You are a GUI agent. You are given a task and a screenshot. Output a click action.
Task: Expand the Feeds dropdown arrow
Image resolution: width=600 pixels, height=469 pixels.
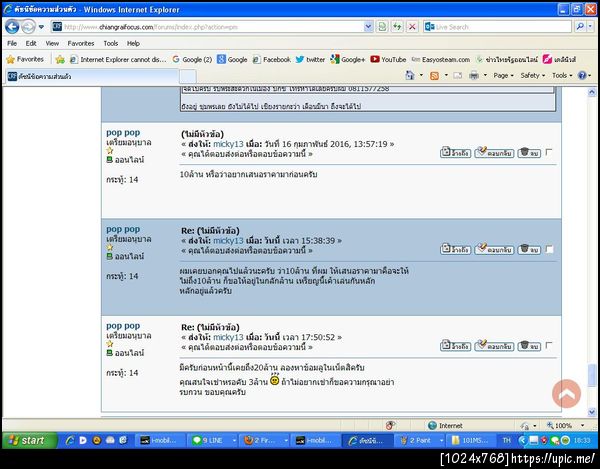click(446, 75)
